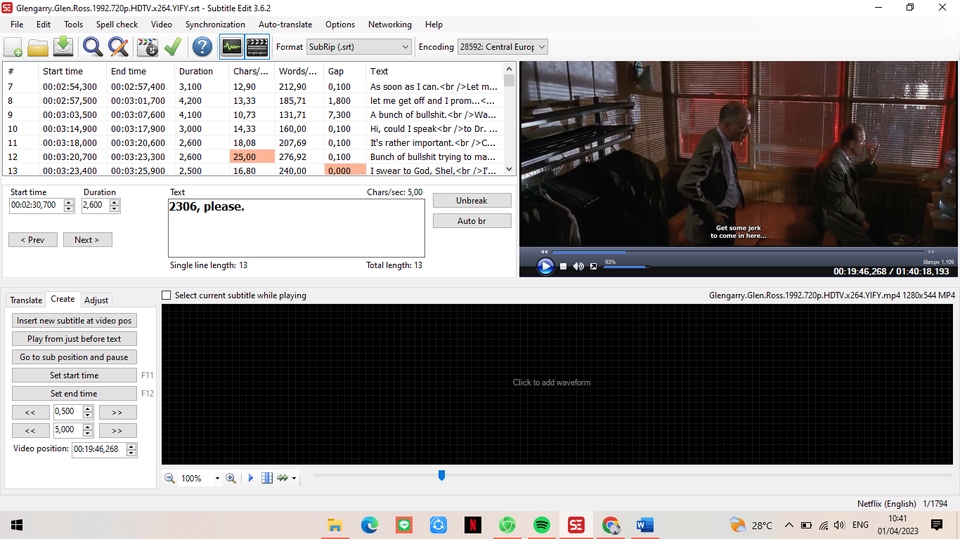Stop the video playback

click(x=563, y=266)
